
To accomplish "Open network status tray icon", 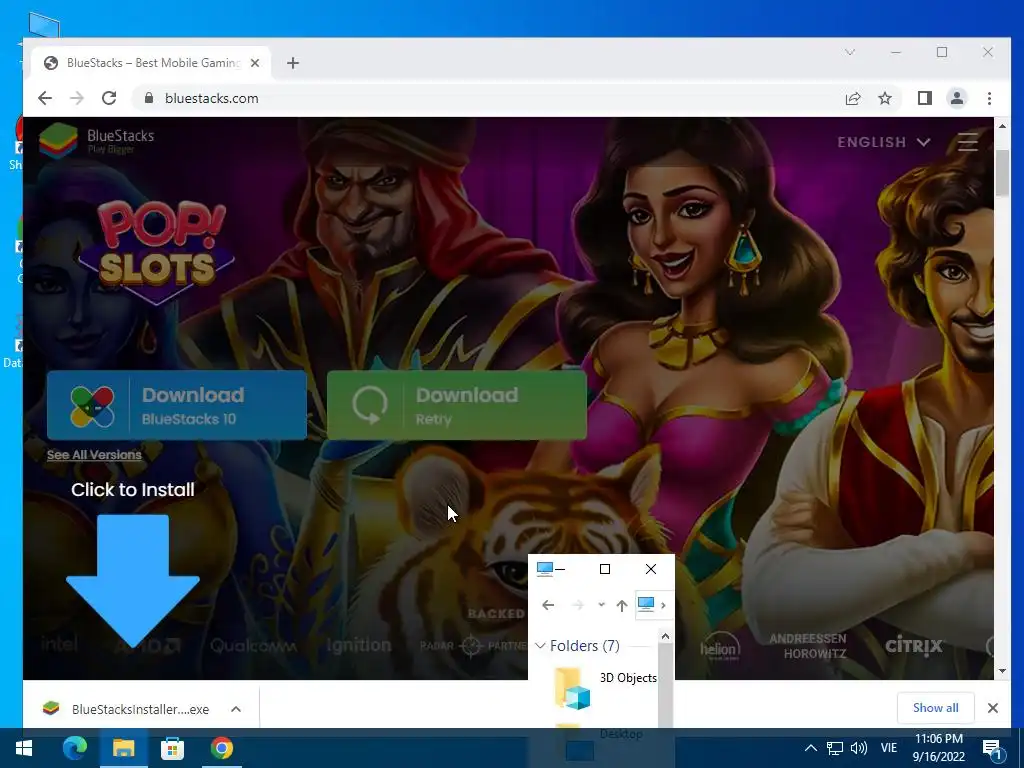I will 835,748.
